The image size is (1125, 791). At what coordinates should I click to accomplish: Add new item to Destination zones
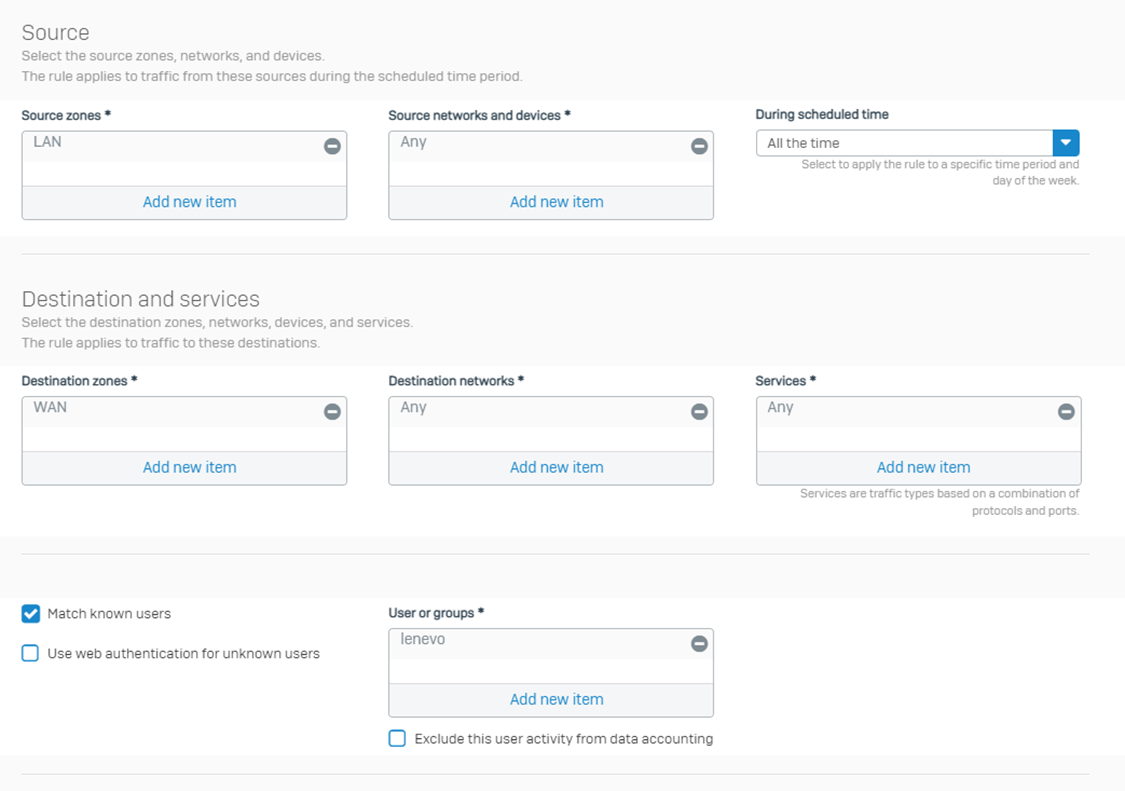189,467
